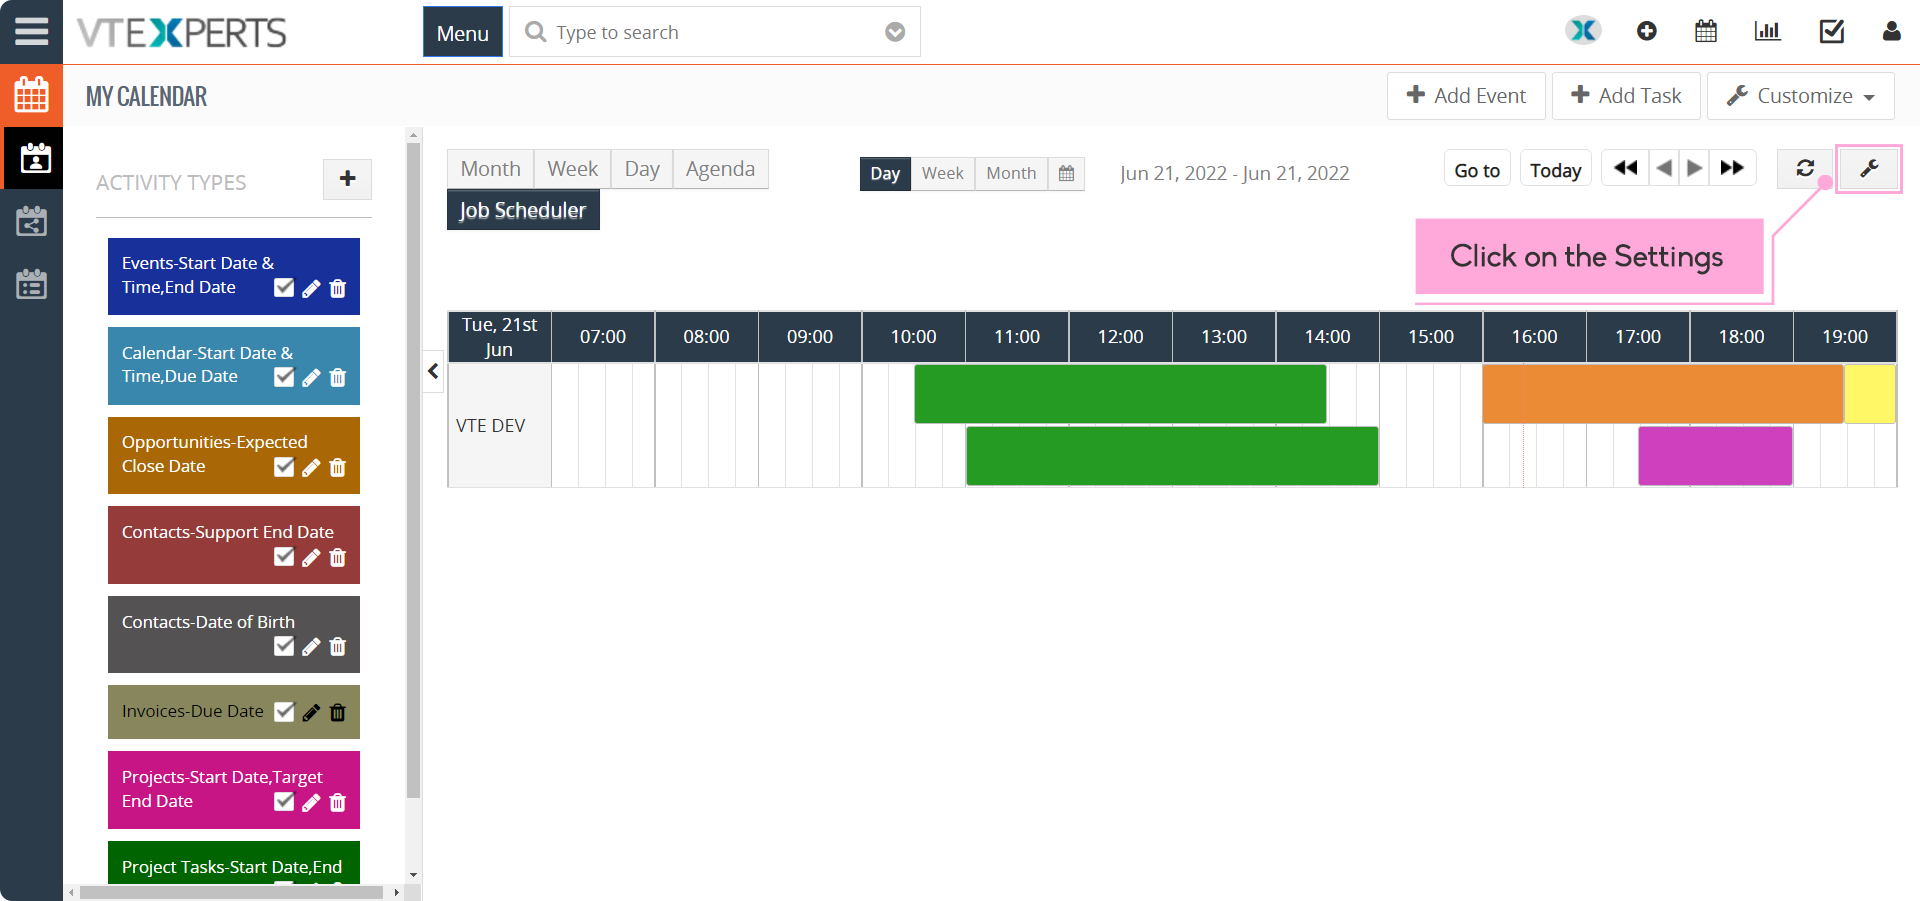This screenshot has height=901, width=1920.
Task: Open the orange event block at 16:00
Action: point(1662,394)
